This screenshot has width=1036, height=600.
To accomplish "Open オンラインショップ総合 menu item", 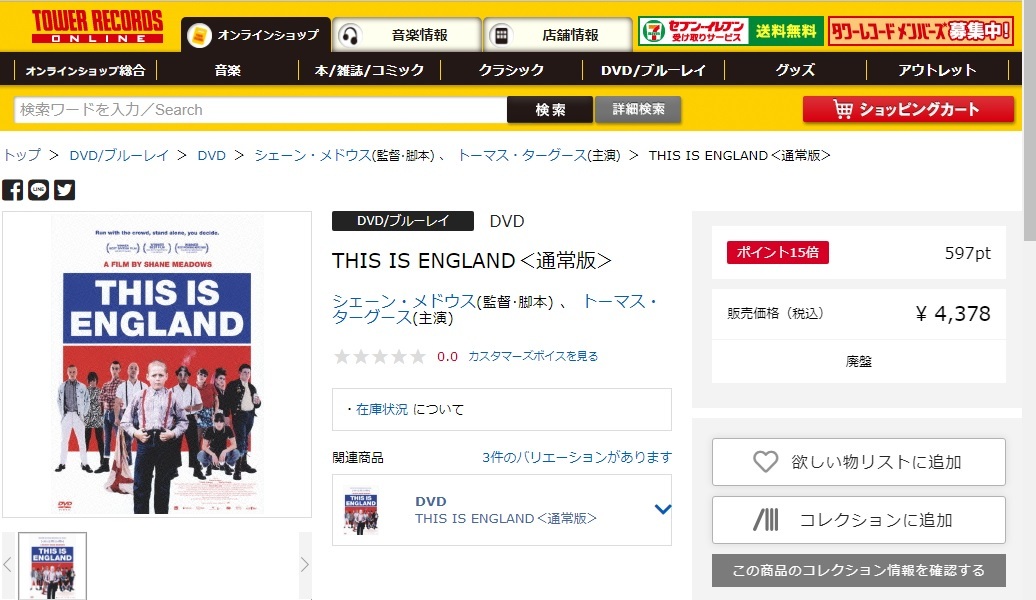I will [85, 70].
